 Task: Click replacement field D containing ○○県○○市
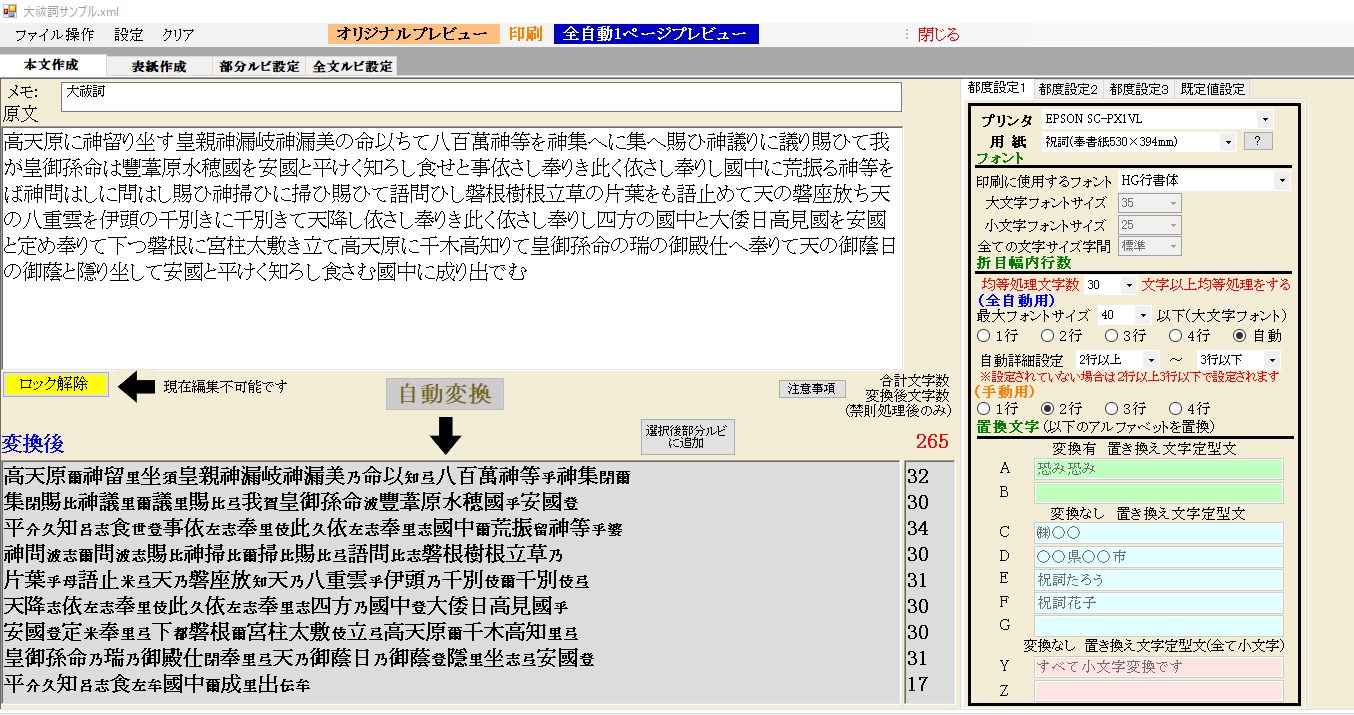pyautogui.click(x=1158, y=556)
